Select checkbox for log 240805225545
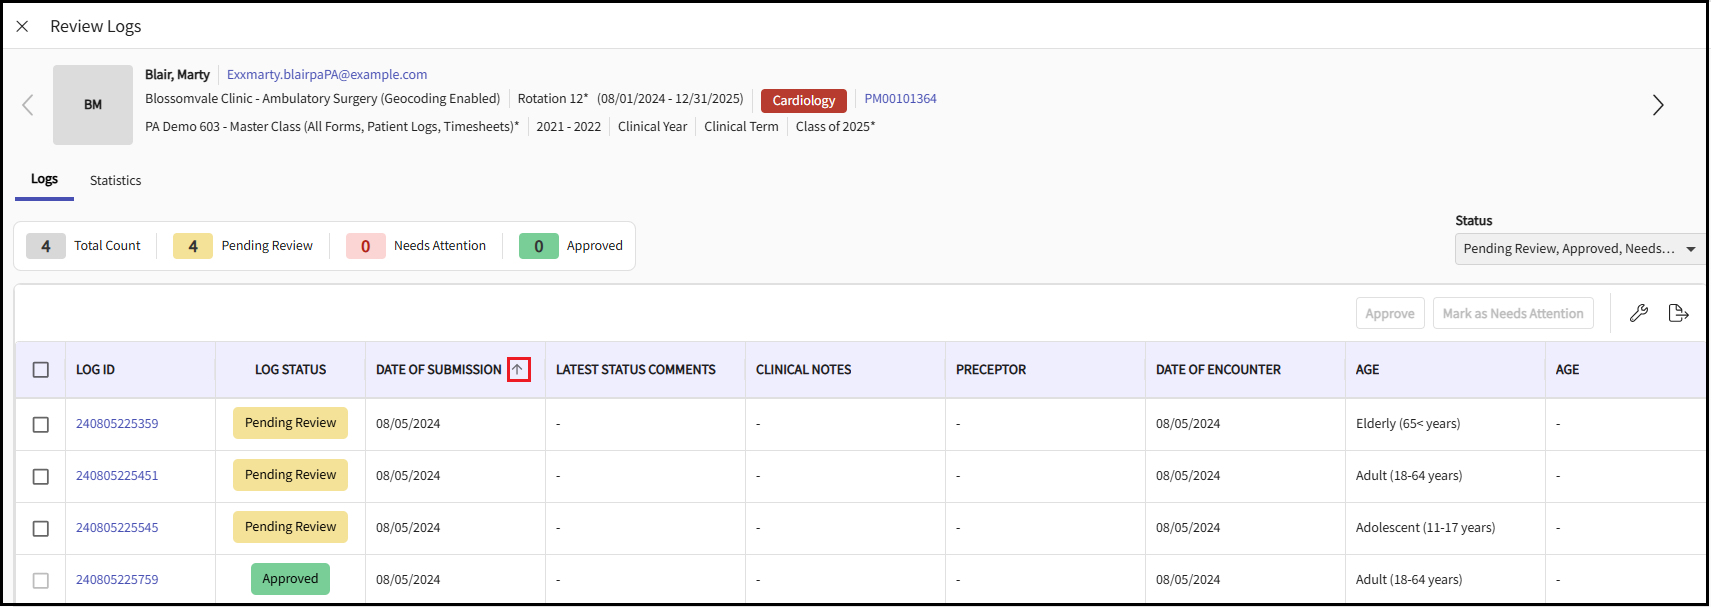The height and width of the screenshot is (607, 1711). (41, 528)
